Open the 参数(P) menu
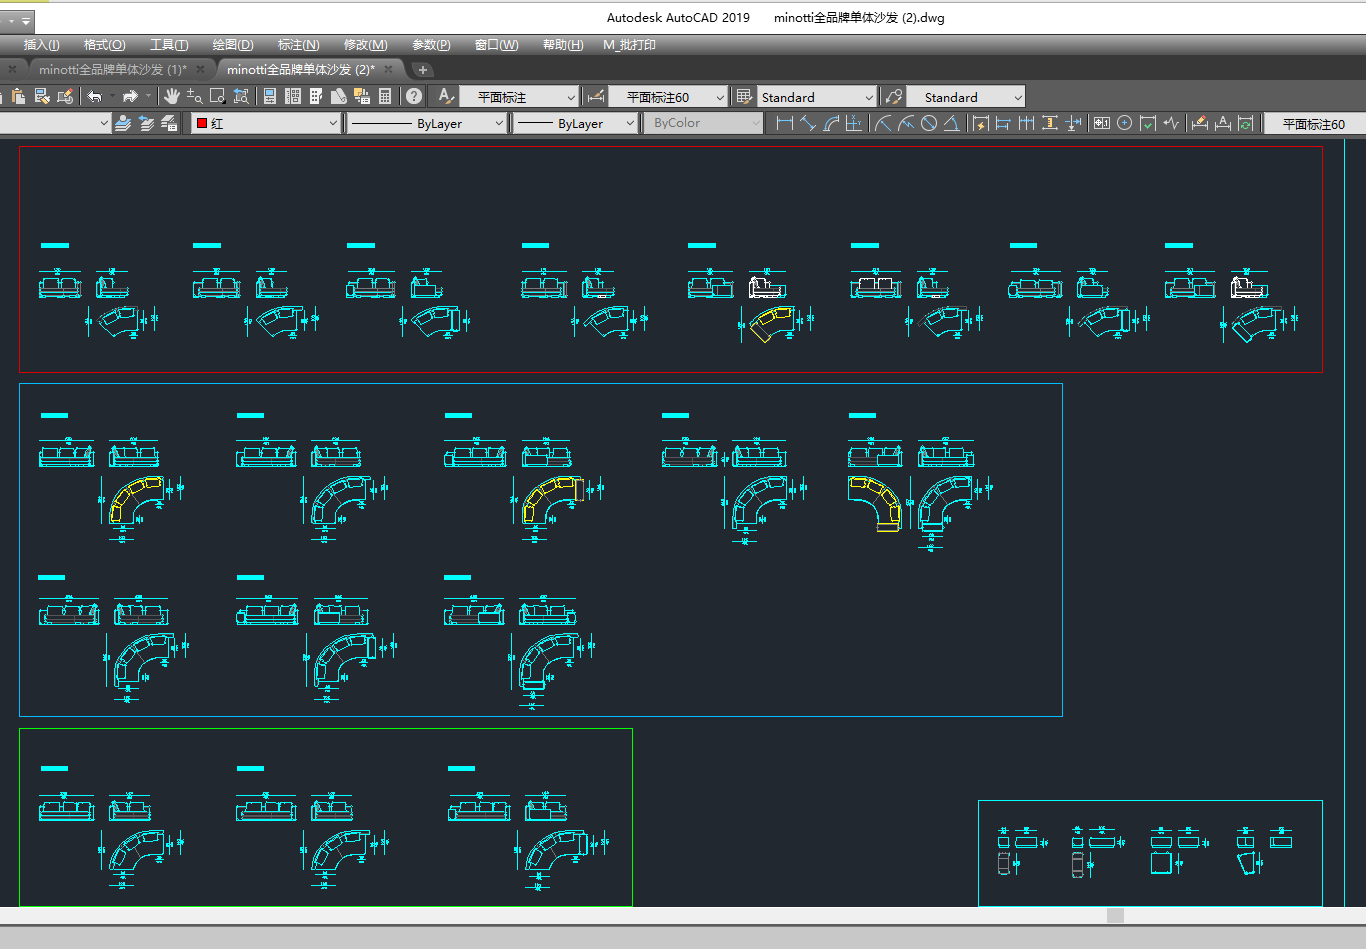This screenshot has height=949, width=1366. coord(431,45)
